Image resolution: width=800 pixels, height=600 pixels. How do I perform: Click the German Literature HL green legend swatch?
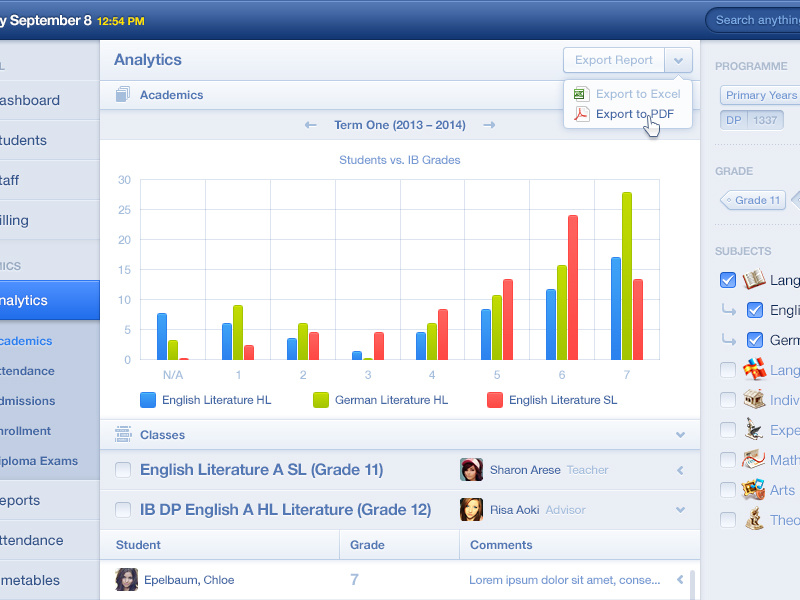click(321, 400)
